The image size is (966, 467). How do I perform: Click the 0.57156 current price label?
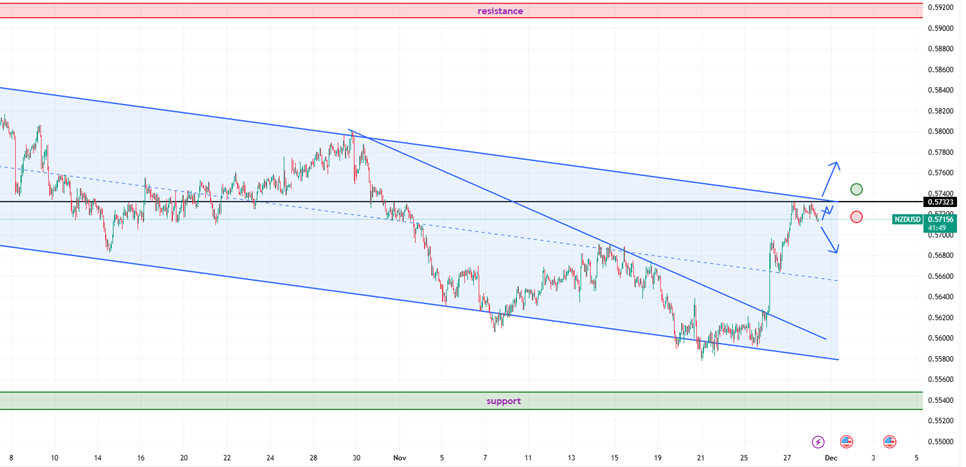point(941,218)
